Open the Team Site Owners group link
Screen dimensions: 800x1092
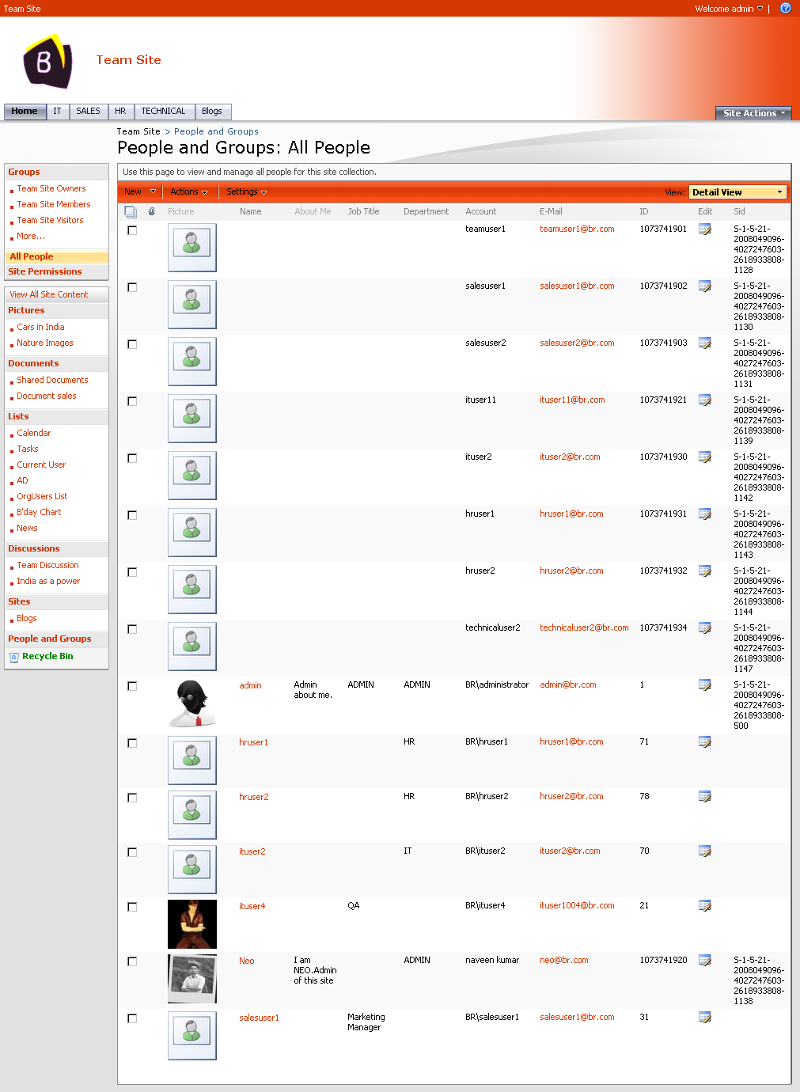coord(49,188)
